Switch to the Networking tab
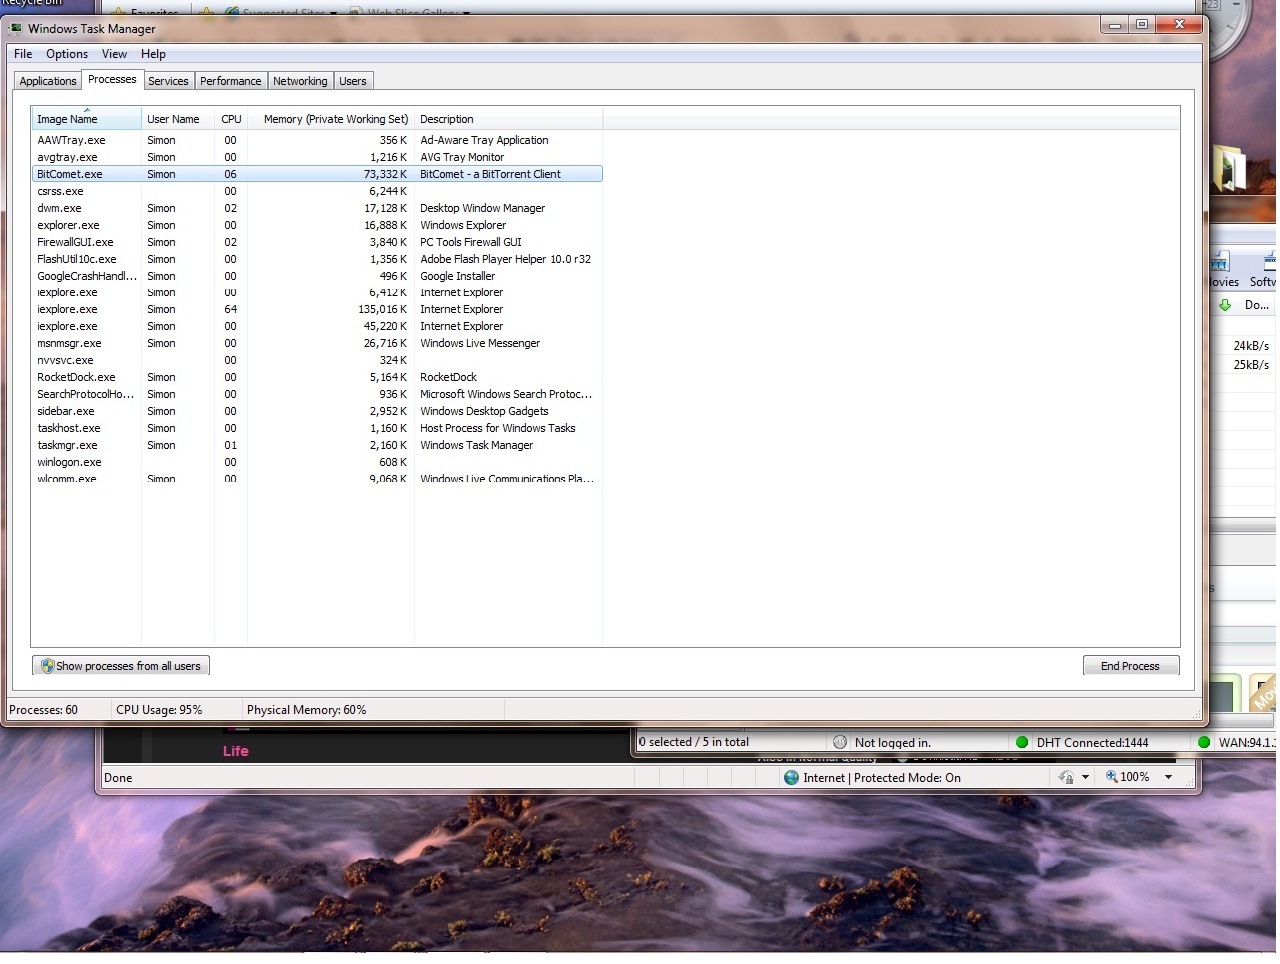Image resolution: width=1280 pixels, height=964 pixels. click(x=300, y=81)
